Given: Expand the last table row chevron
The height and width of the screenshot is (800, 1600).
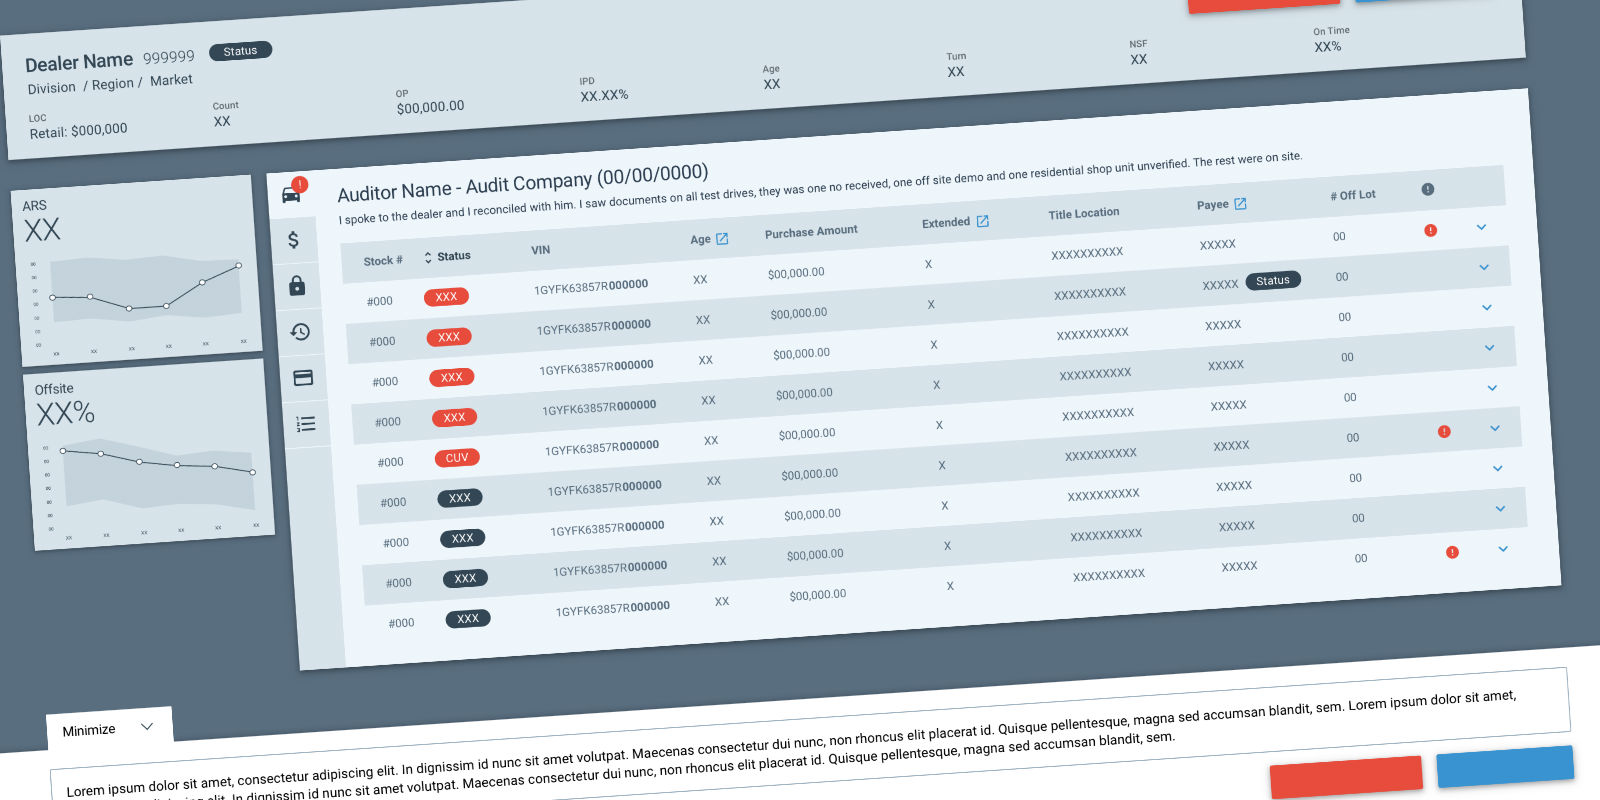Looking at the screenshot, I should (x=1503, y=549).
